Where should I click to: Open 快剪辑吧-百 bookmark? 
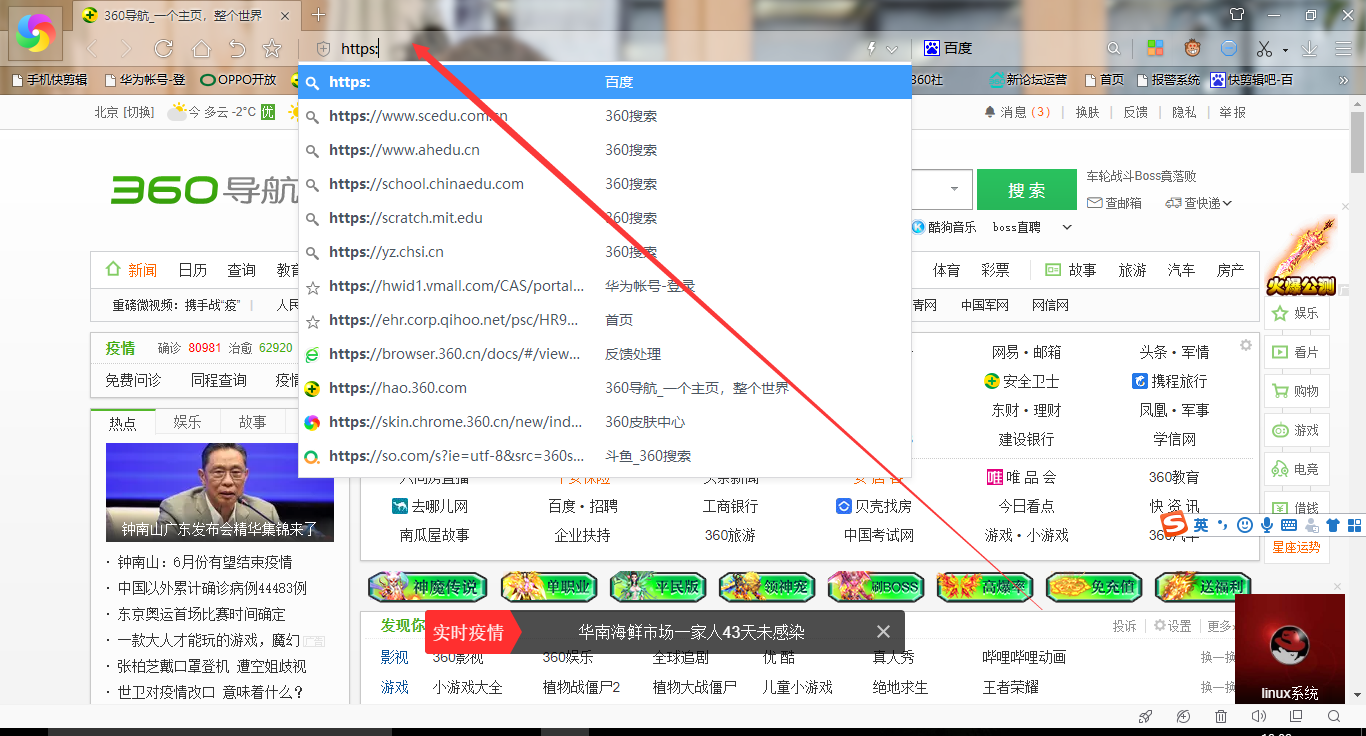coord(1251,80)
